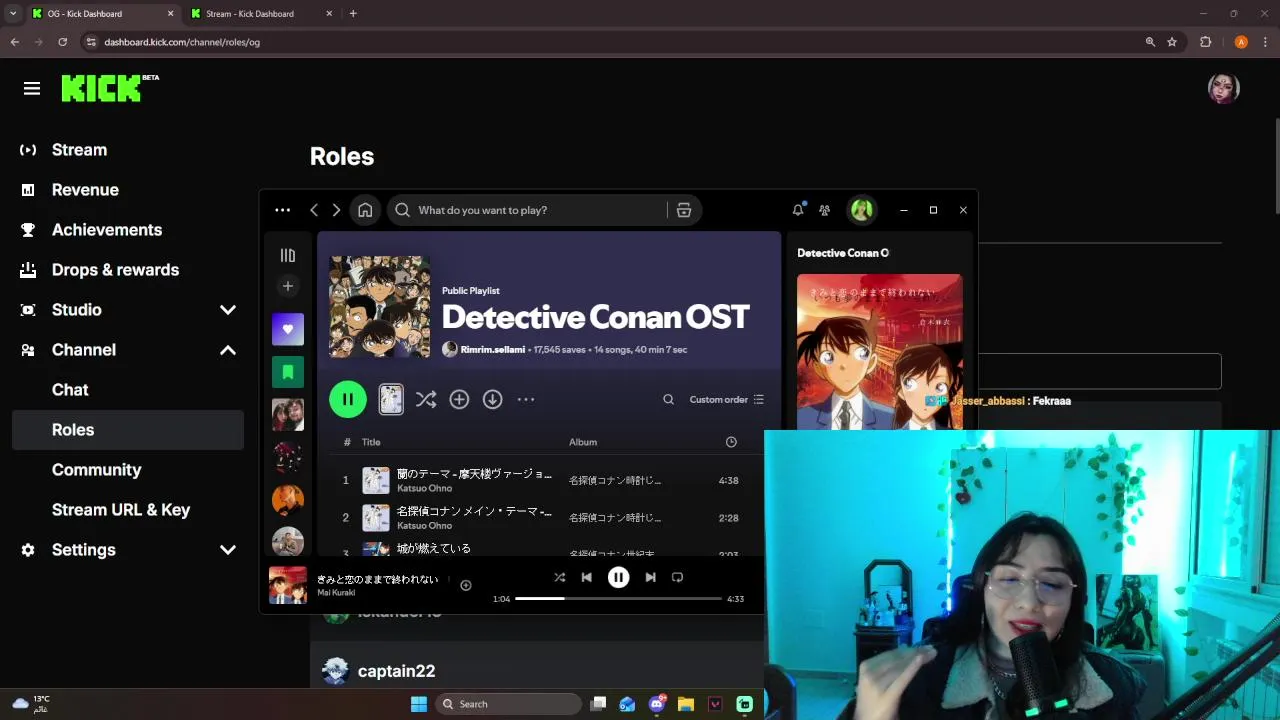Image resolution: width=1280 pixels, height=720 pixels.
Task: Open Liked Songs in Spotify sidebar
Action: [288, 329]
